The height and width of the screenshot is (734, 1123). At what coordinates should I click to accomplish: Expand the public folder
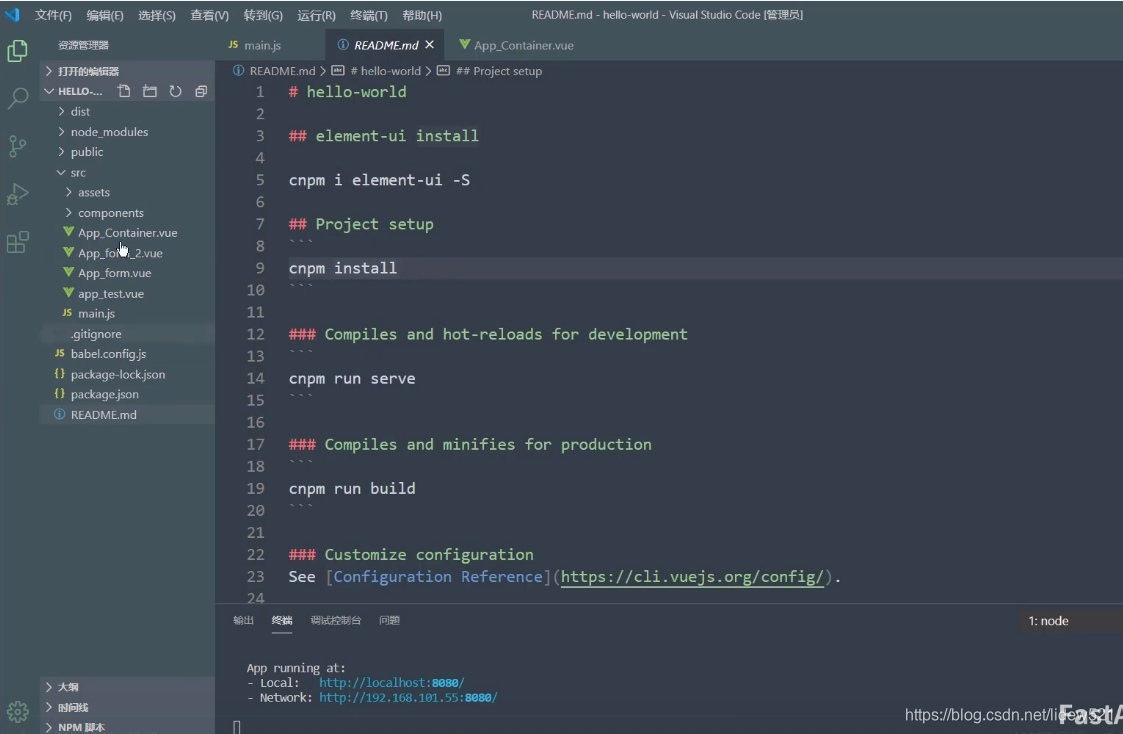(x=127, y=152)
